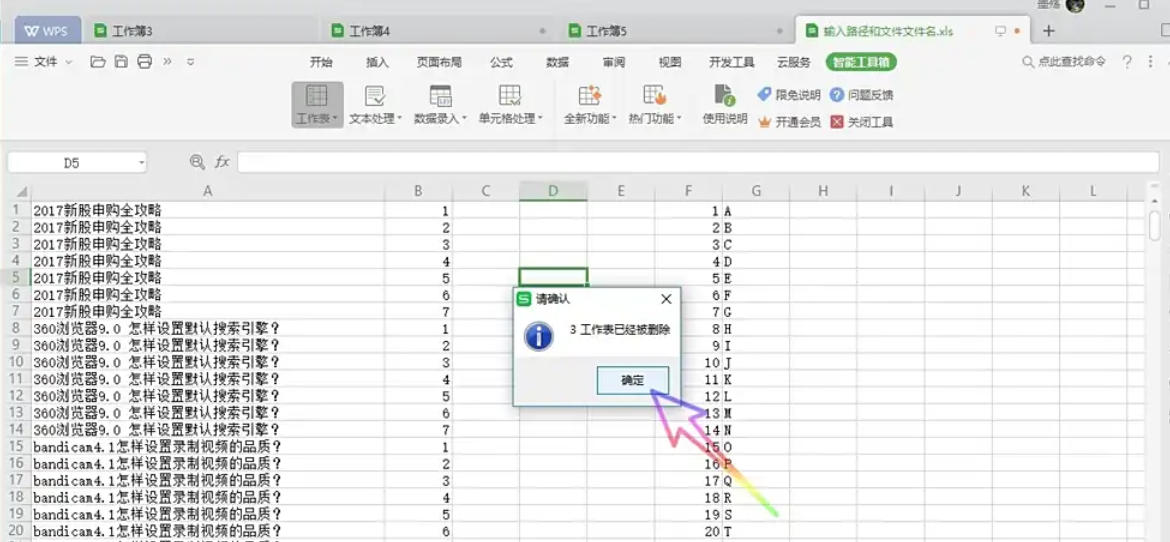Click the WPS home tab

tap(47, 31)
